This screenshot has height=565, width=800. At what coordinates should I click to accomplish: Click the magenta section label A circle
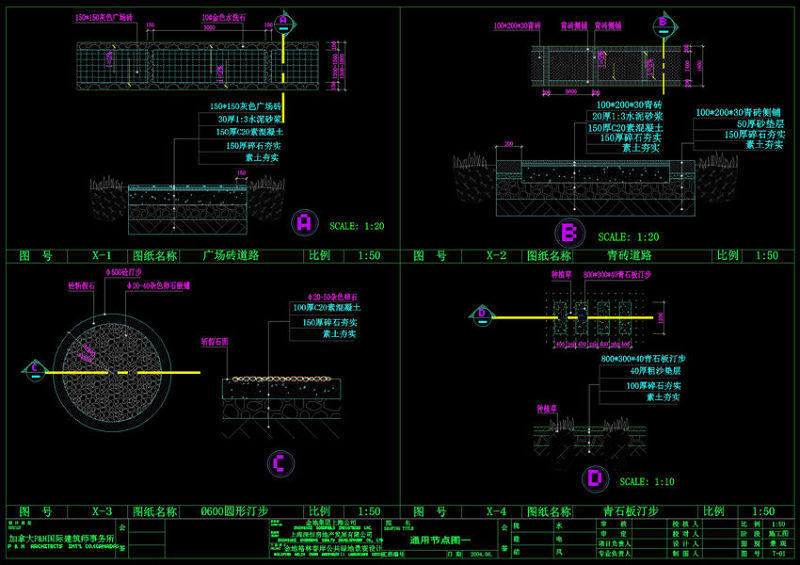304,223
